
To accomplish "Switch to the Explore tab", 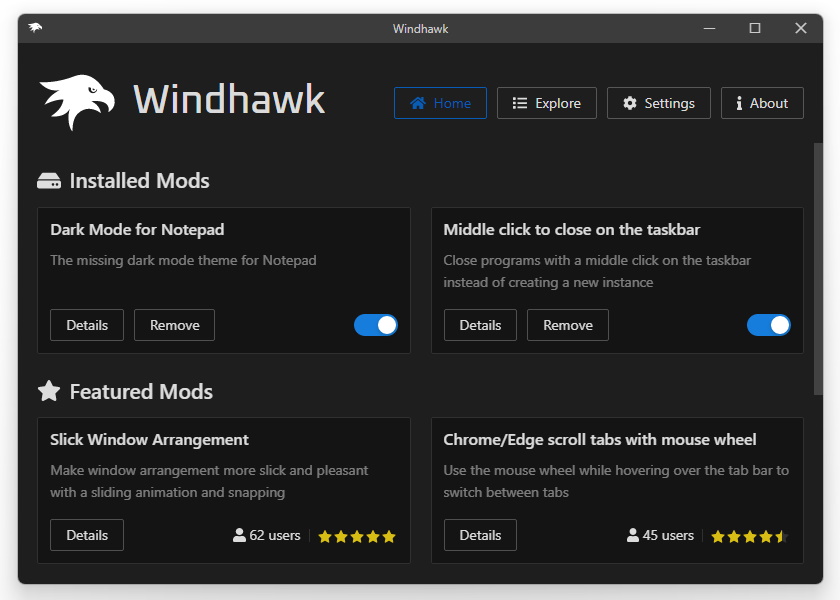I will tap(546, 102).
